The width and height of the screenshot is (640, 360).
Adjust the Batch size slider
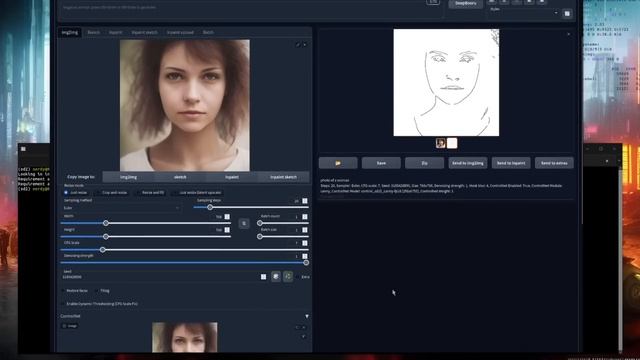283,237
